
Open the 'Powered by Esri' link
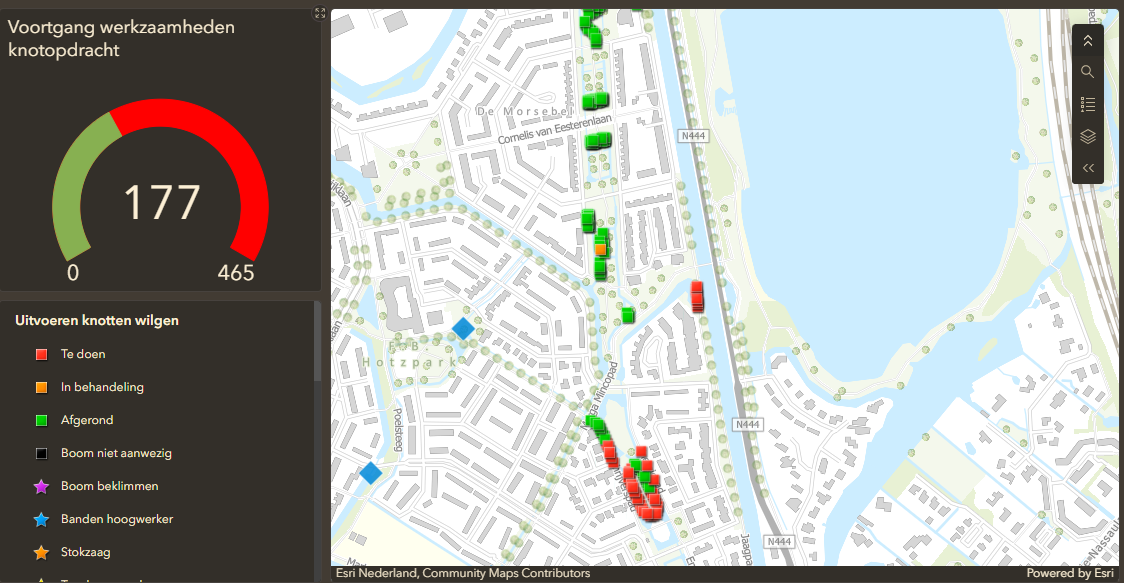(1070, 573)
